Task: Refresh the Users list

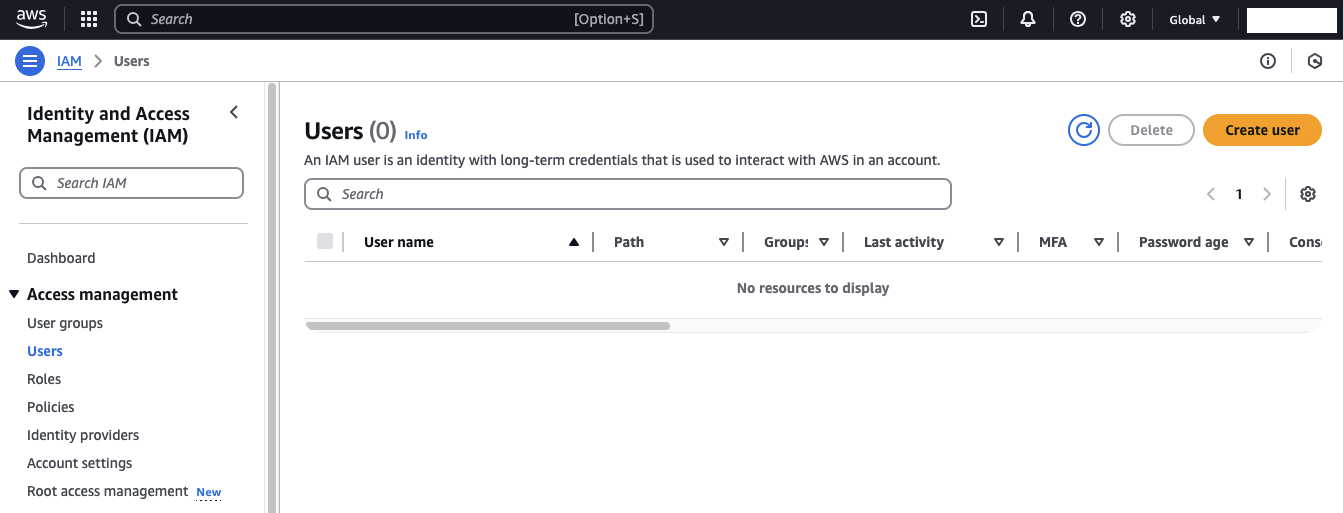Action: [x=1084, y=130]
